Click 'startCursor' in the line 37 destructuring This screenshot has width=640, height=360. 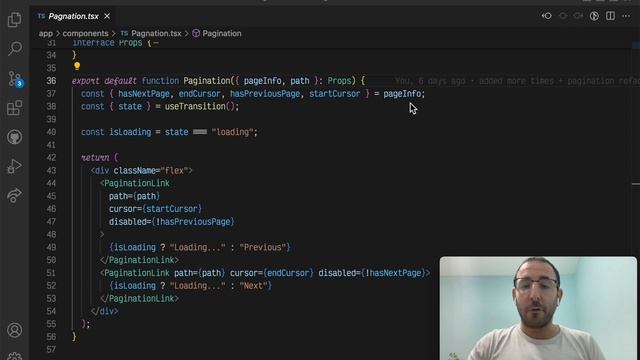[334, 94]
